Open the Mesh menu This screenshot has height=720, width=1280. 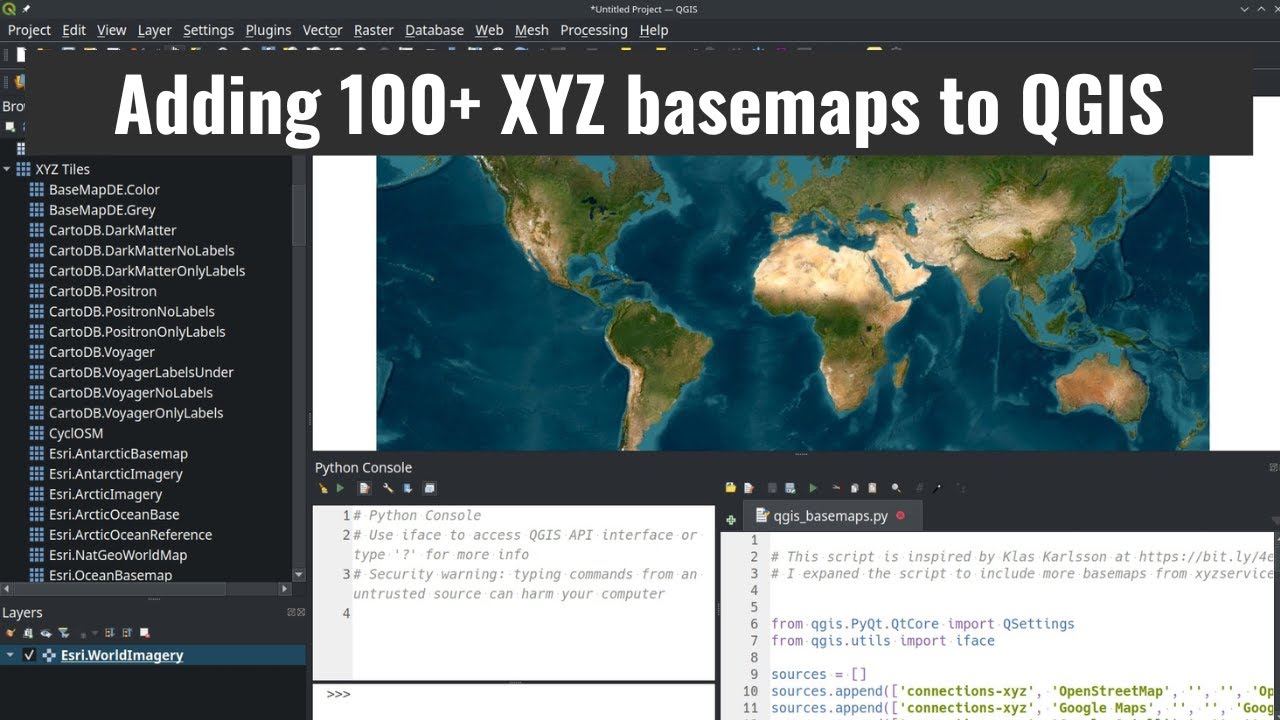click(531, 30)
